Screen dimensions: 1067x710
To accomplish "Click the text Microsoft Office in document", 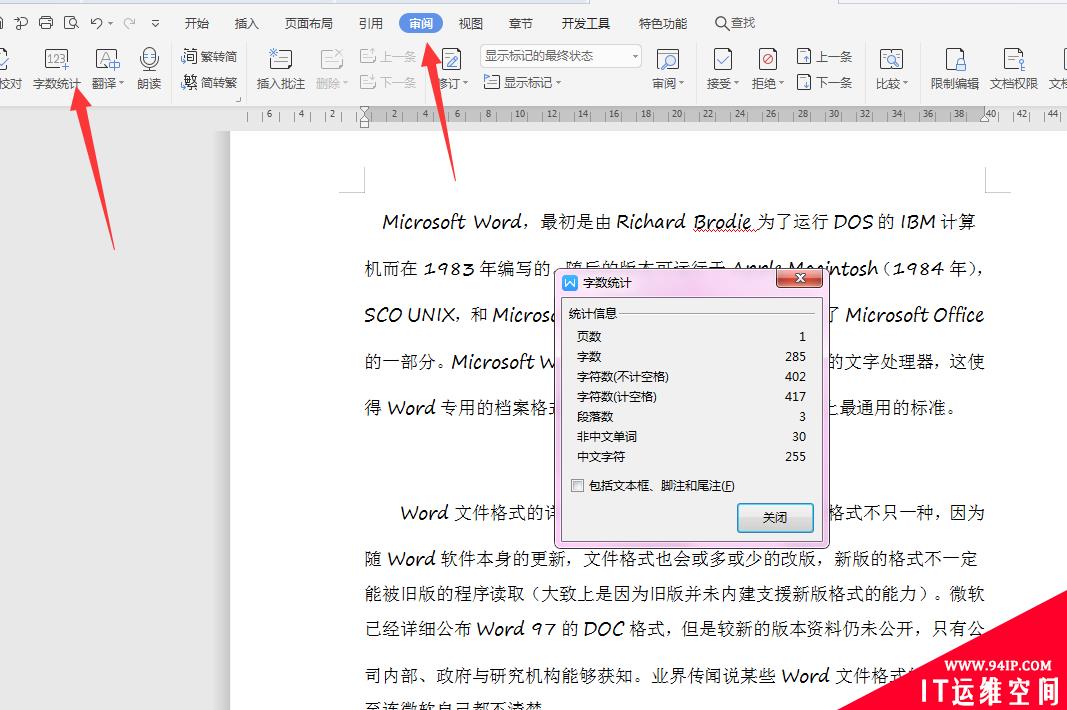I will point(915,315).
